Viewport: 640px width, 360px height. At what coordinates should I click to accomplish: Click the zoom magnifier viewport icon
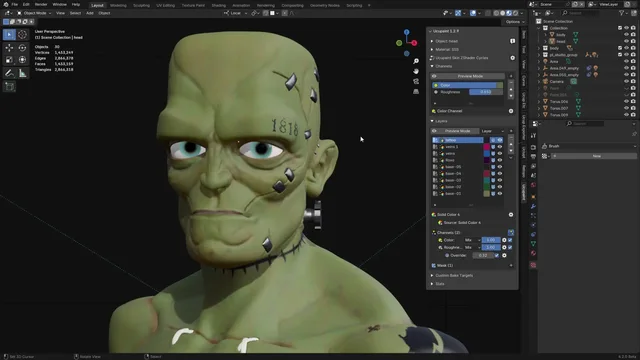[x=416, y=61]
